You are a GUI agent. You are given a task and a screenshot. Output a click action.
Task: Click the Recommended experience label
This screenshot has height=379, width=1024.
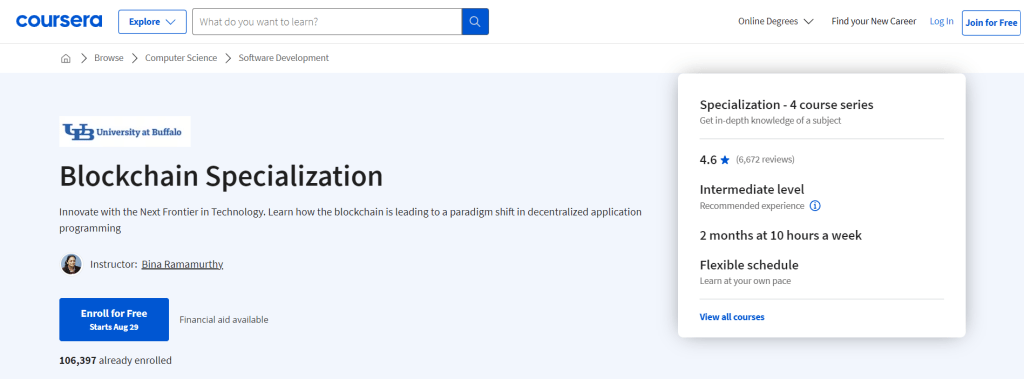pyautogui.click(x=752, y=206)
